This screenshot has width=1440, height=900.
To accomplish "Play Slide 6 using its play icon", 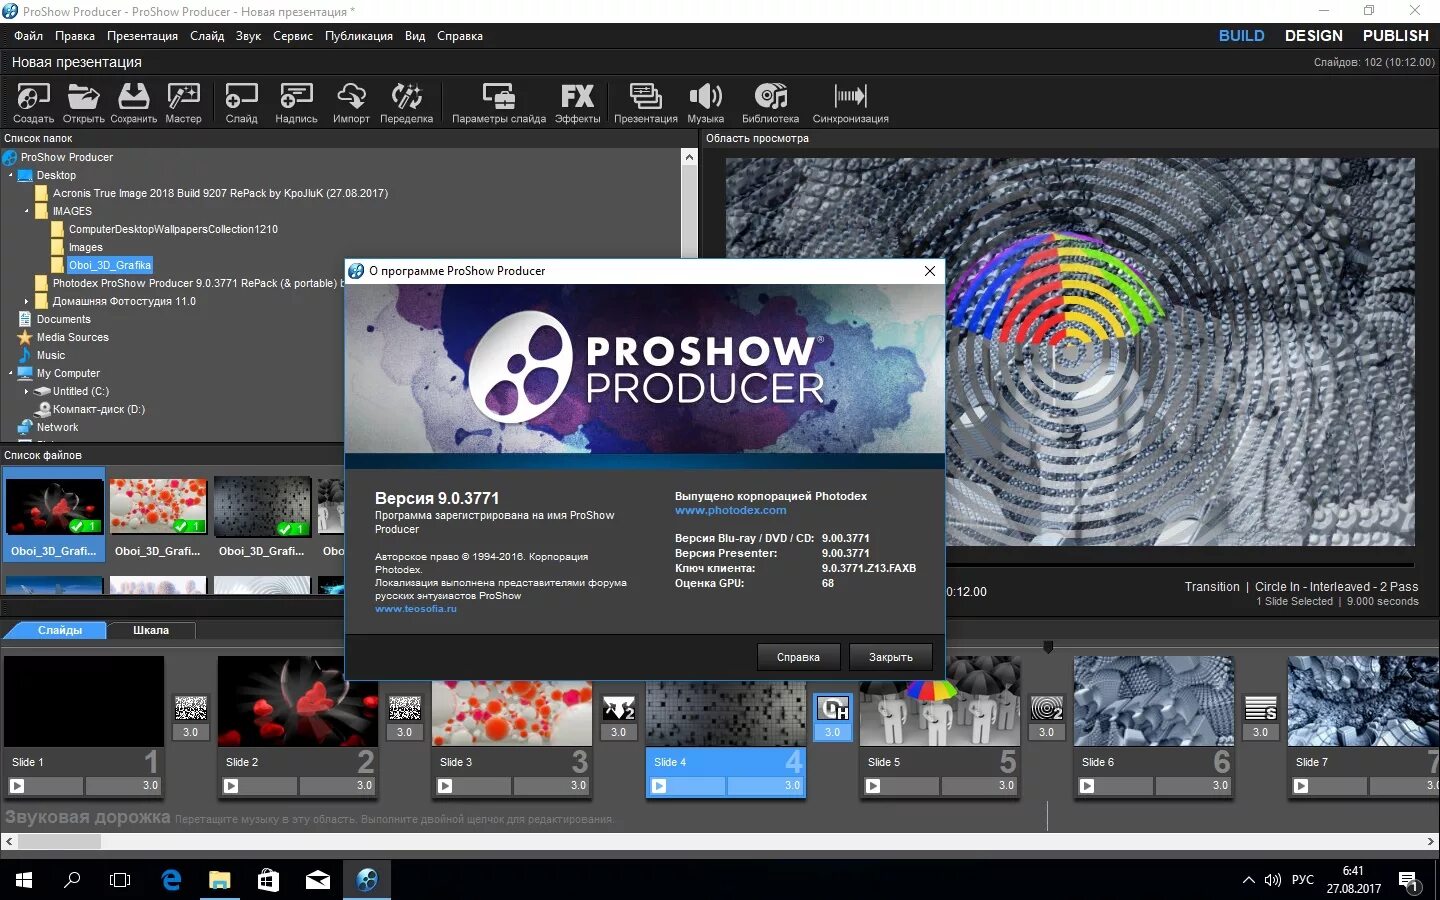I will pos(1087,786).
